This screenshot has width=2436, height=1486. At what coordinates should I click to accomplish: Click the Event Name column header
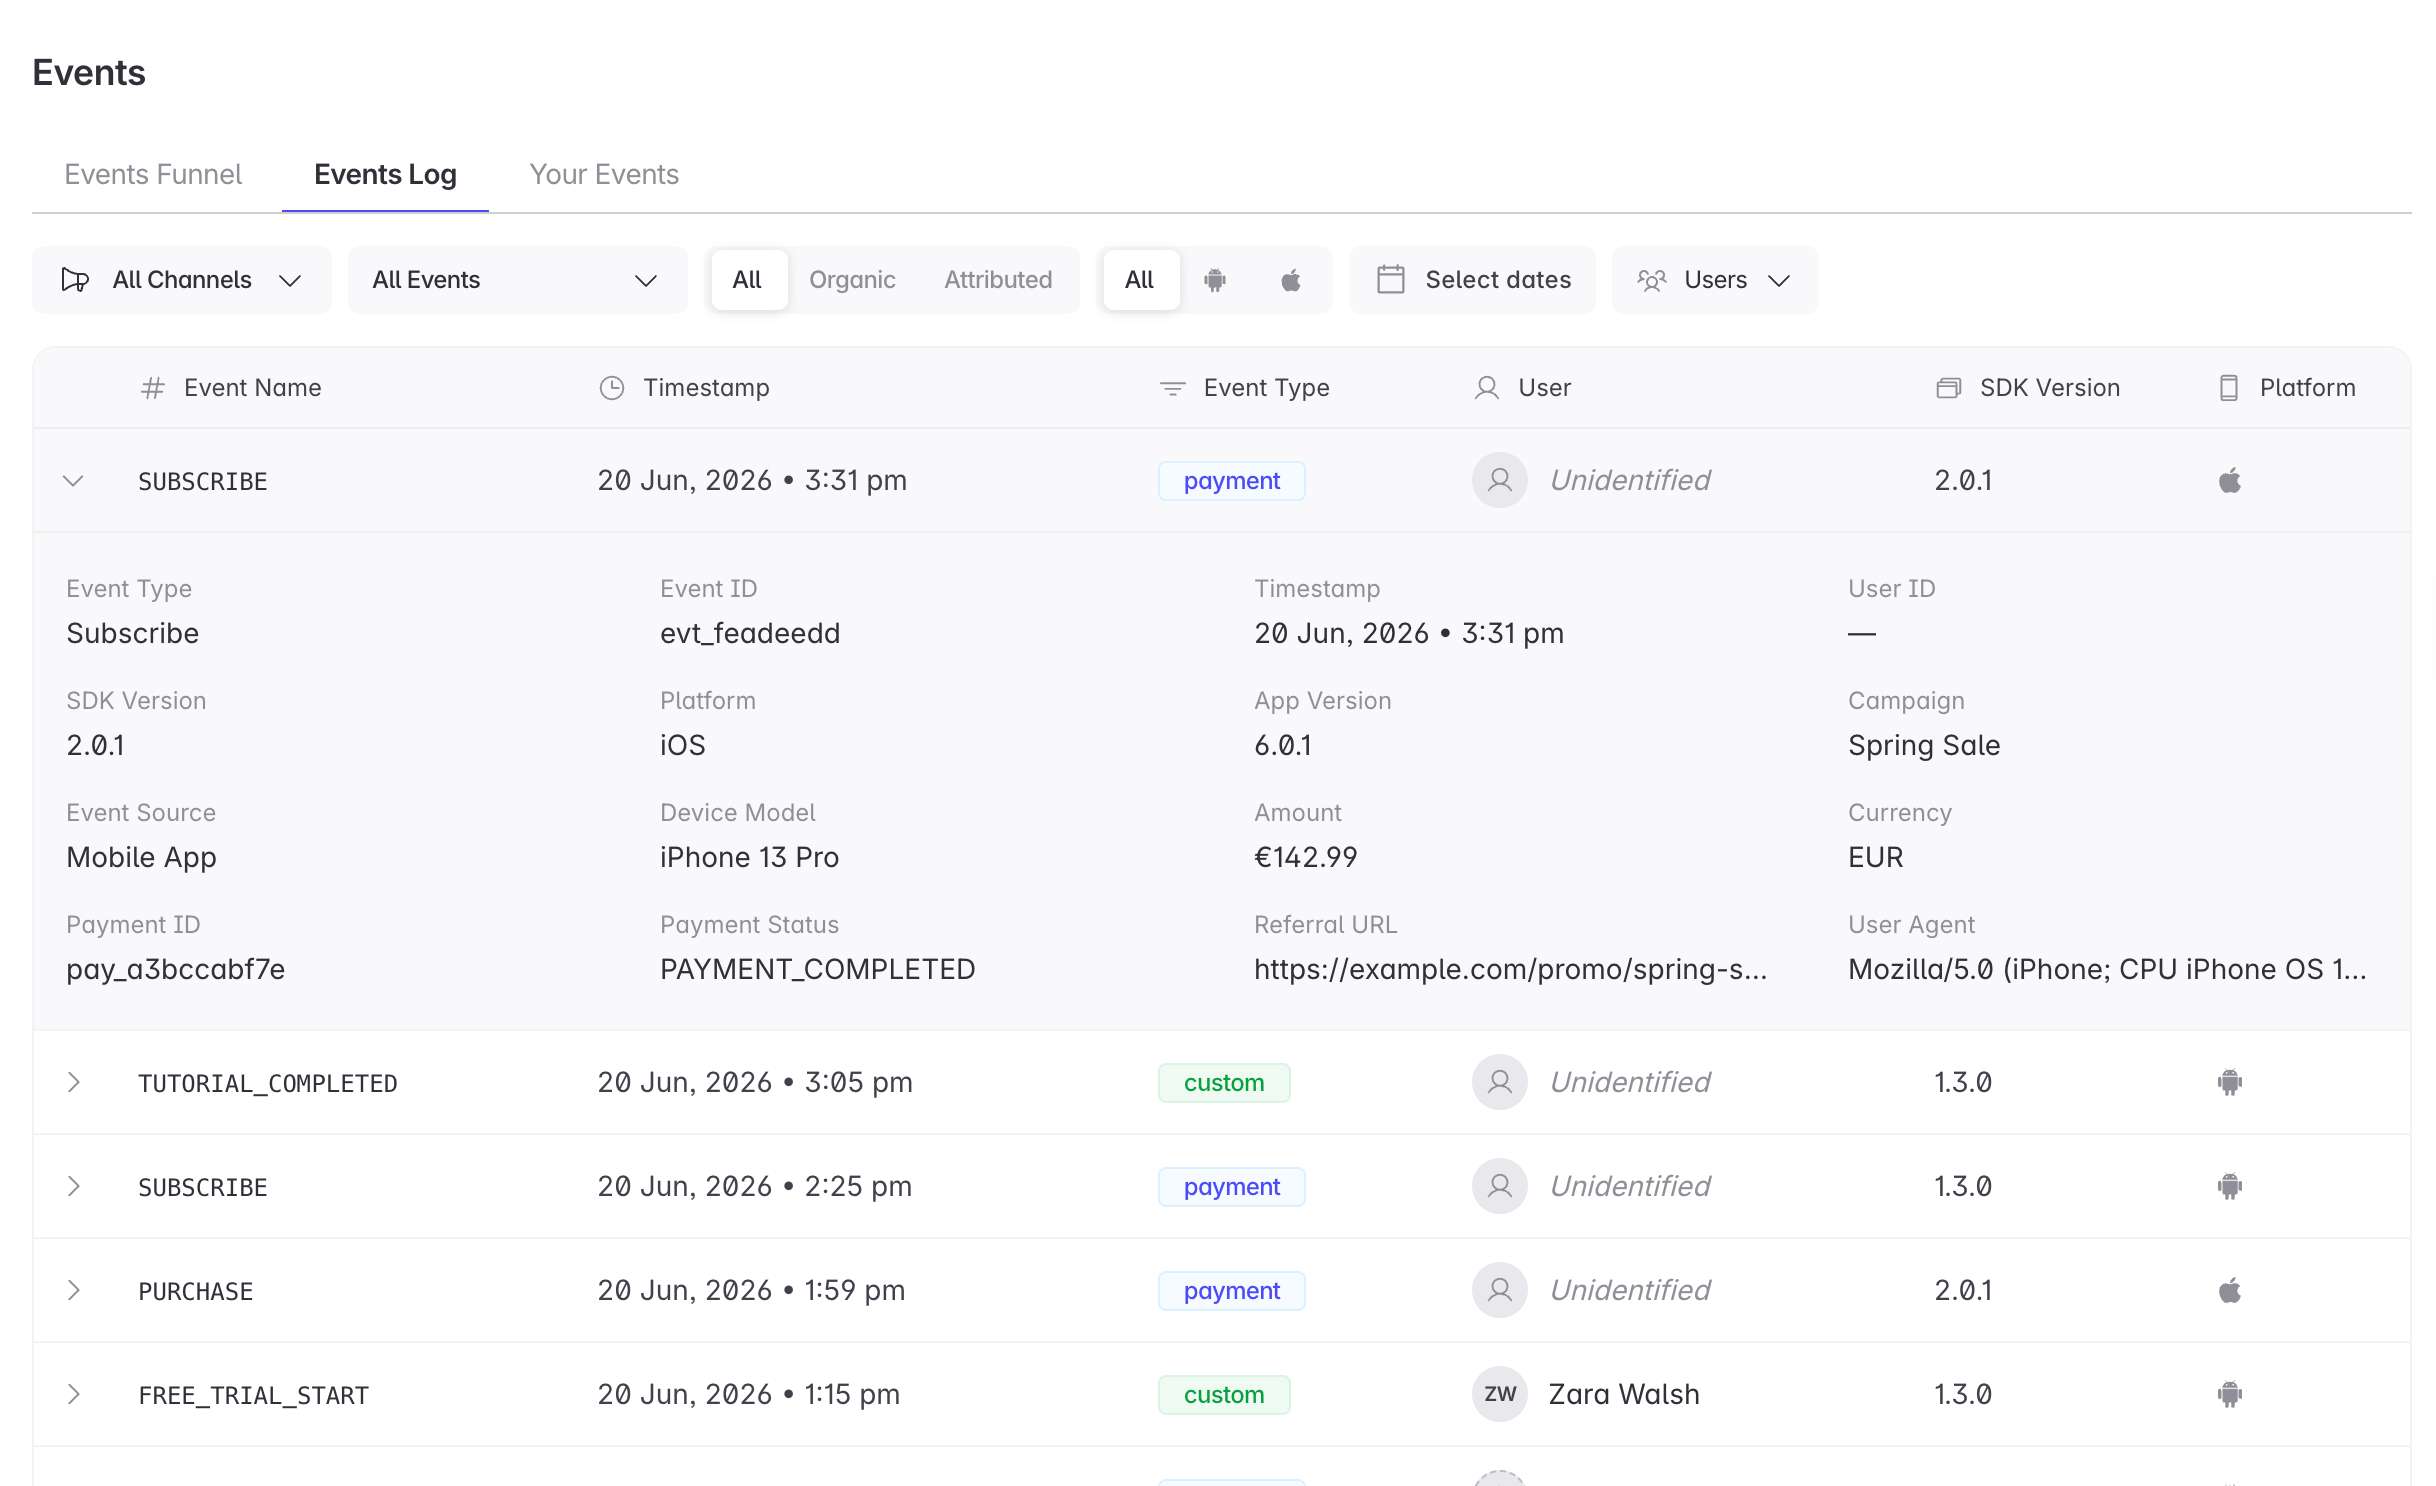(253, 388)
